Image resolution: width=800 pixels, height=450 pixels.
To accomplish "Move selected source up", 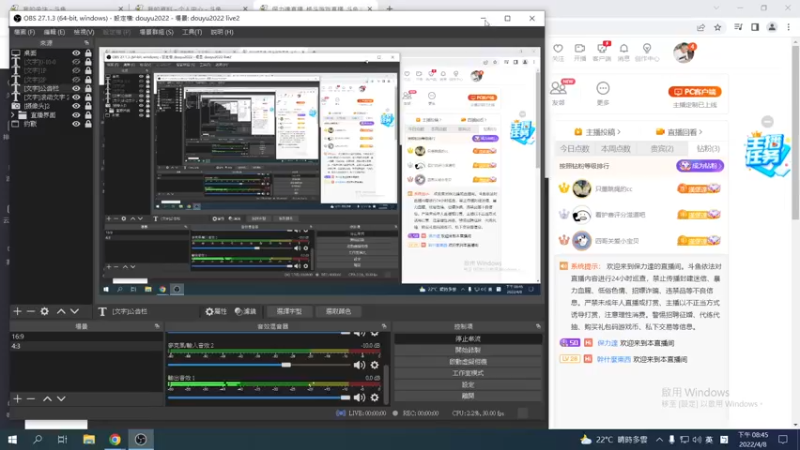I will click(x=61, y=311).
